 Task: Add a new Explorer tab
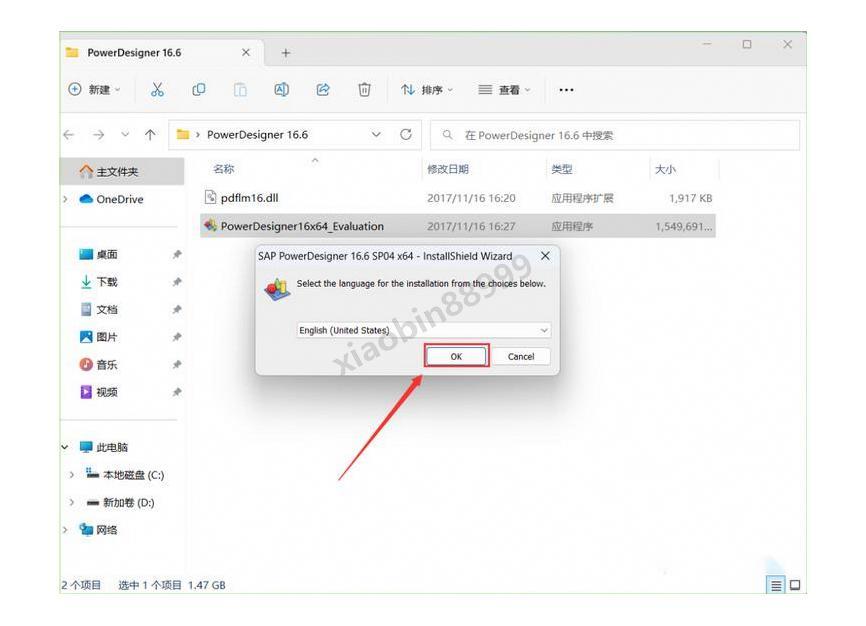286,53
